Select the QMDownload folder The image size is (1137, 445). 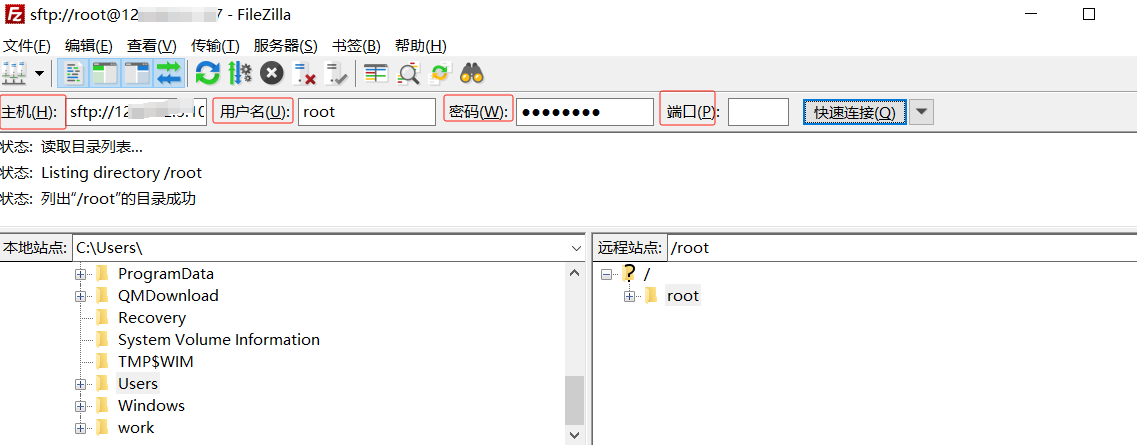[x=168, y=296]
